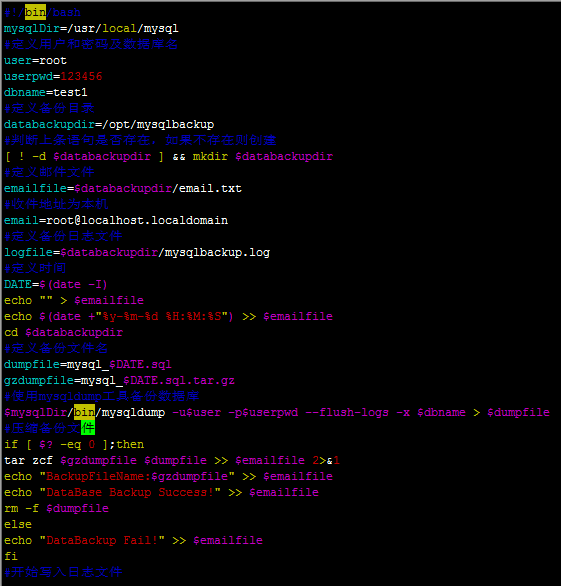
Task: Click the '--flush-logs' option
Action: pyautogui.click(x=347, y=412)
